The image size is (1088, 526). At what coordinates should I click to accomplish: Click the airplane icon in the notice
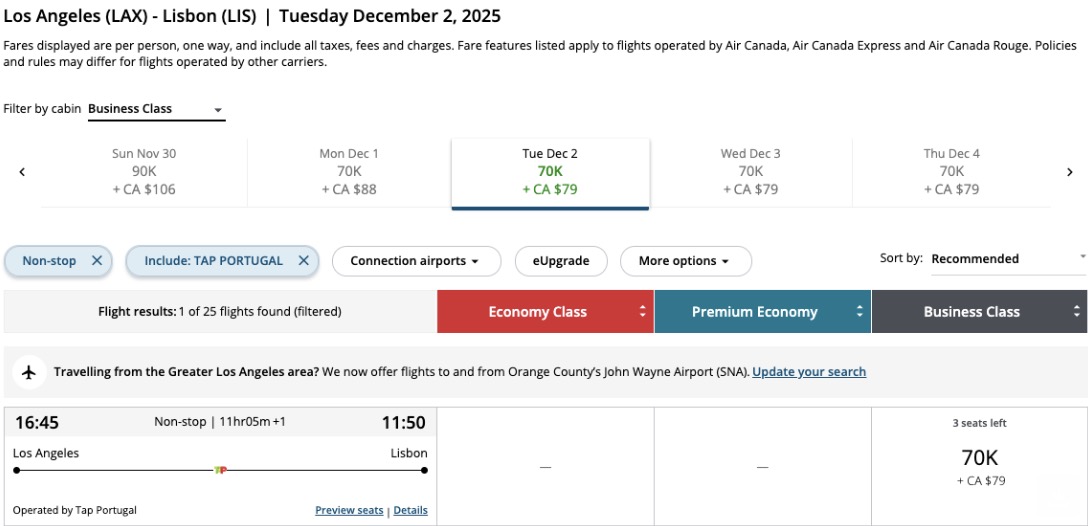(x=29, y=372)
